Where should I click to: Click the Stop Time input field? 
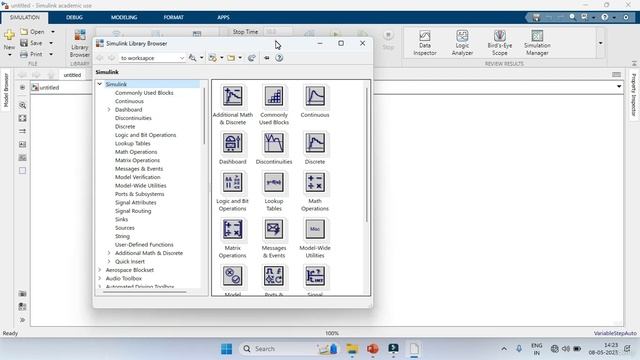(278, 31)
